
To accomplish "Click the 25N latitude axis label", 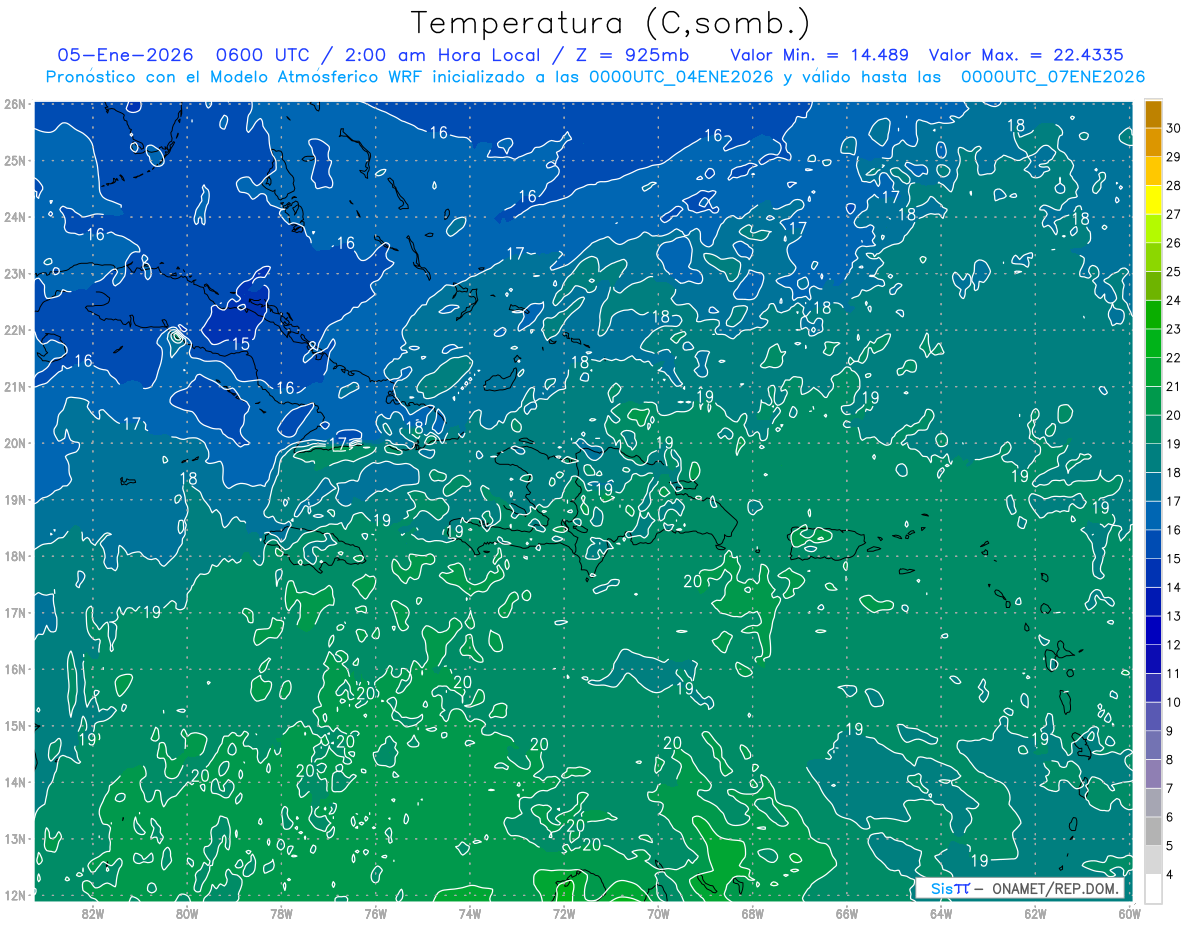I will click(14, 160).
